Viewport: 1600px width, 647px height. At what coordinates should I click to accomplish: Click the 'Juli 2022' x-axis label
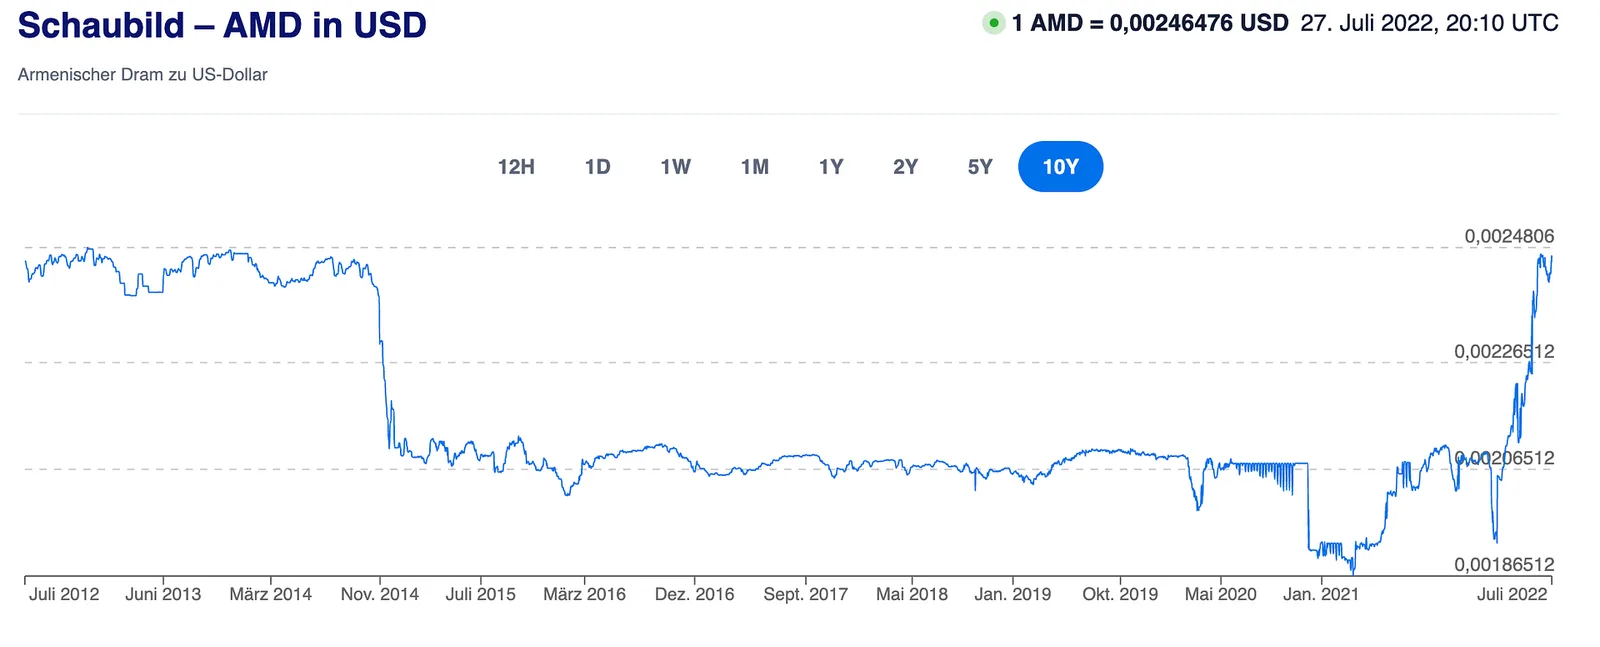[1512, 594]
